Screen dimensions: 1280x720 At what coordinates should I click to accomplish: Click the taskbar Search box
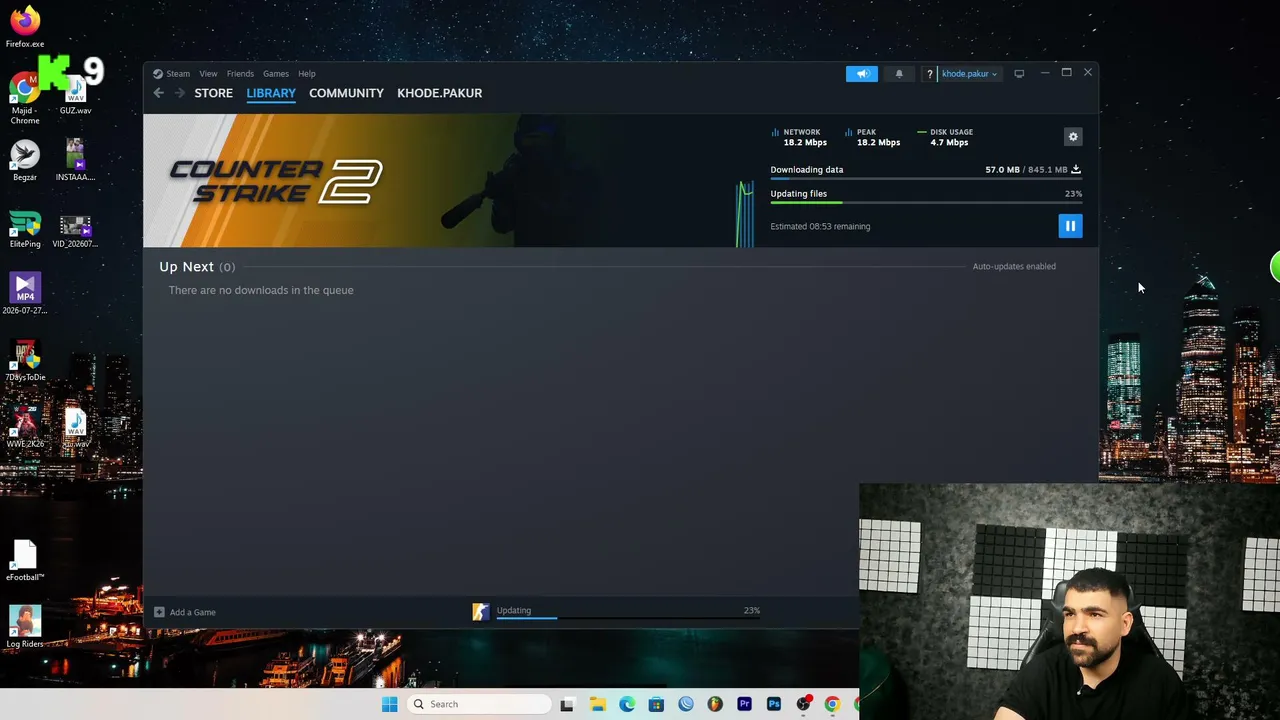click(x=480, y=704)
